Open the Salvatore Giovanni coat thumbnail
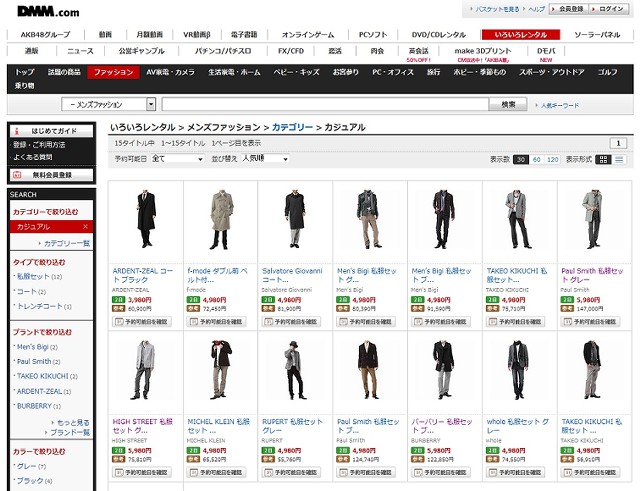Image resolution: width=640 pixels, height=491 pixels. click(295, 220)
